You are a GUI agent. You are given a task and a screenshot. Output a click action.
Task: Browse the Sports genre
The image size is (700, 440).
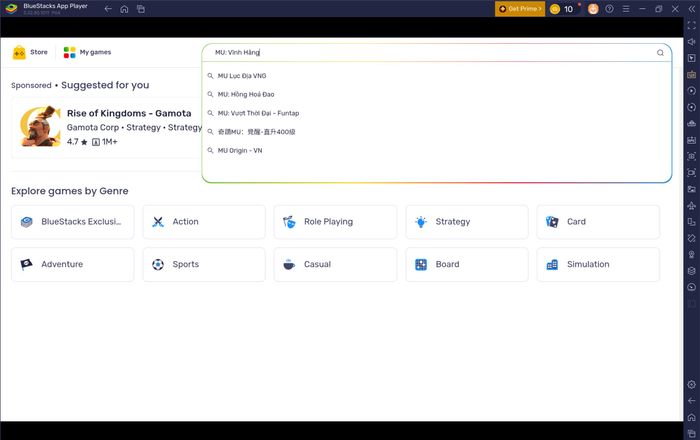pyautogui.click(x=204, y=265)
